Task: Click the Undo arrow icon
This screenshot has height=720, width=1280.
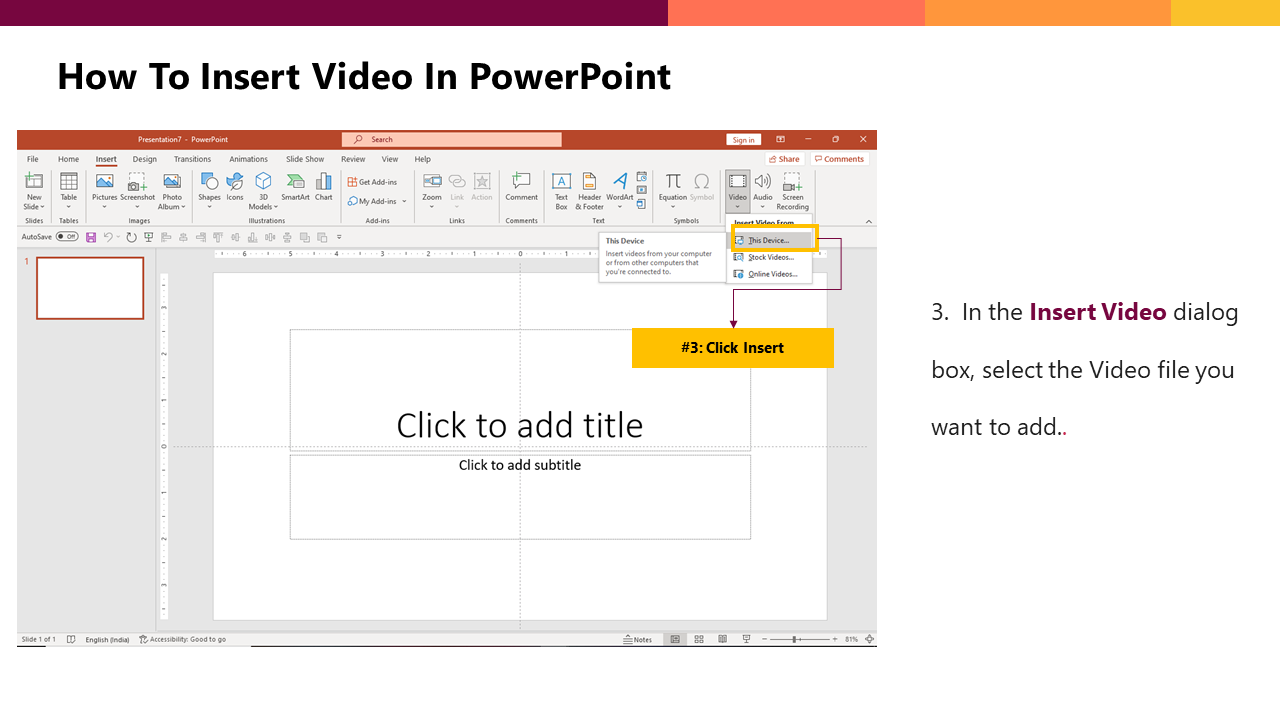Action: 108,237
